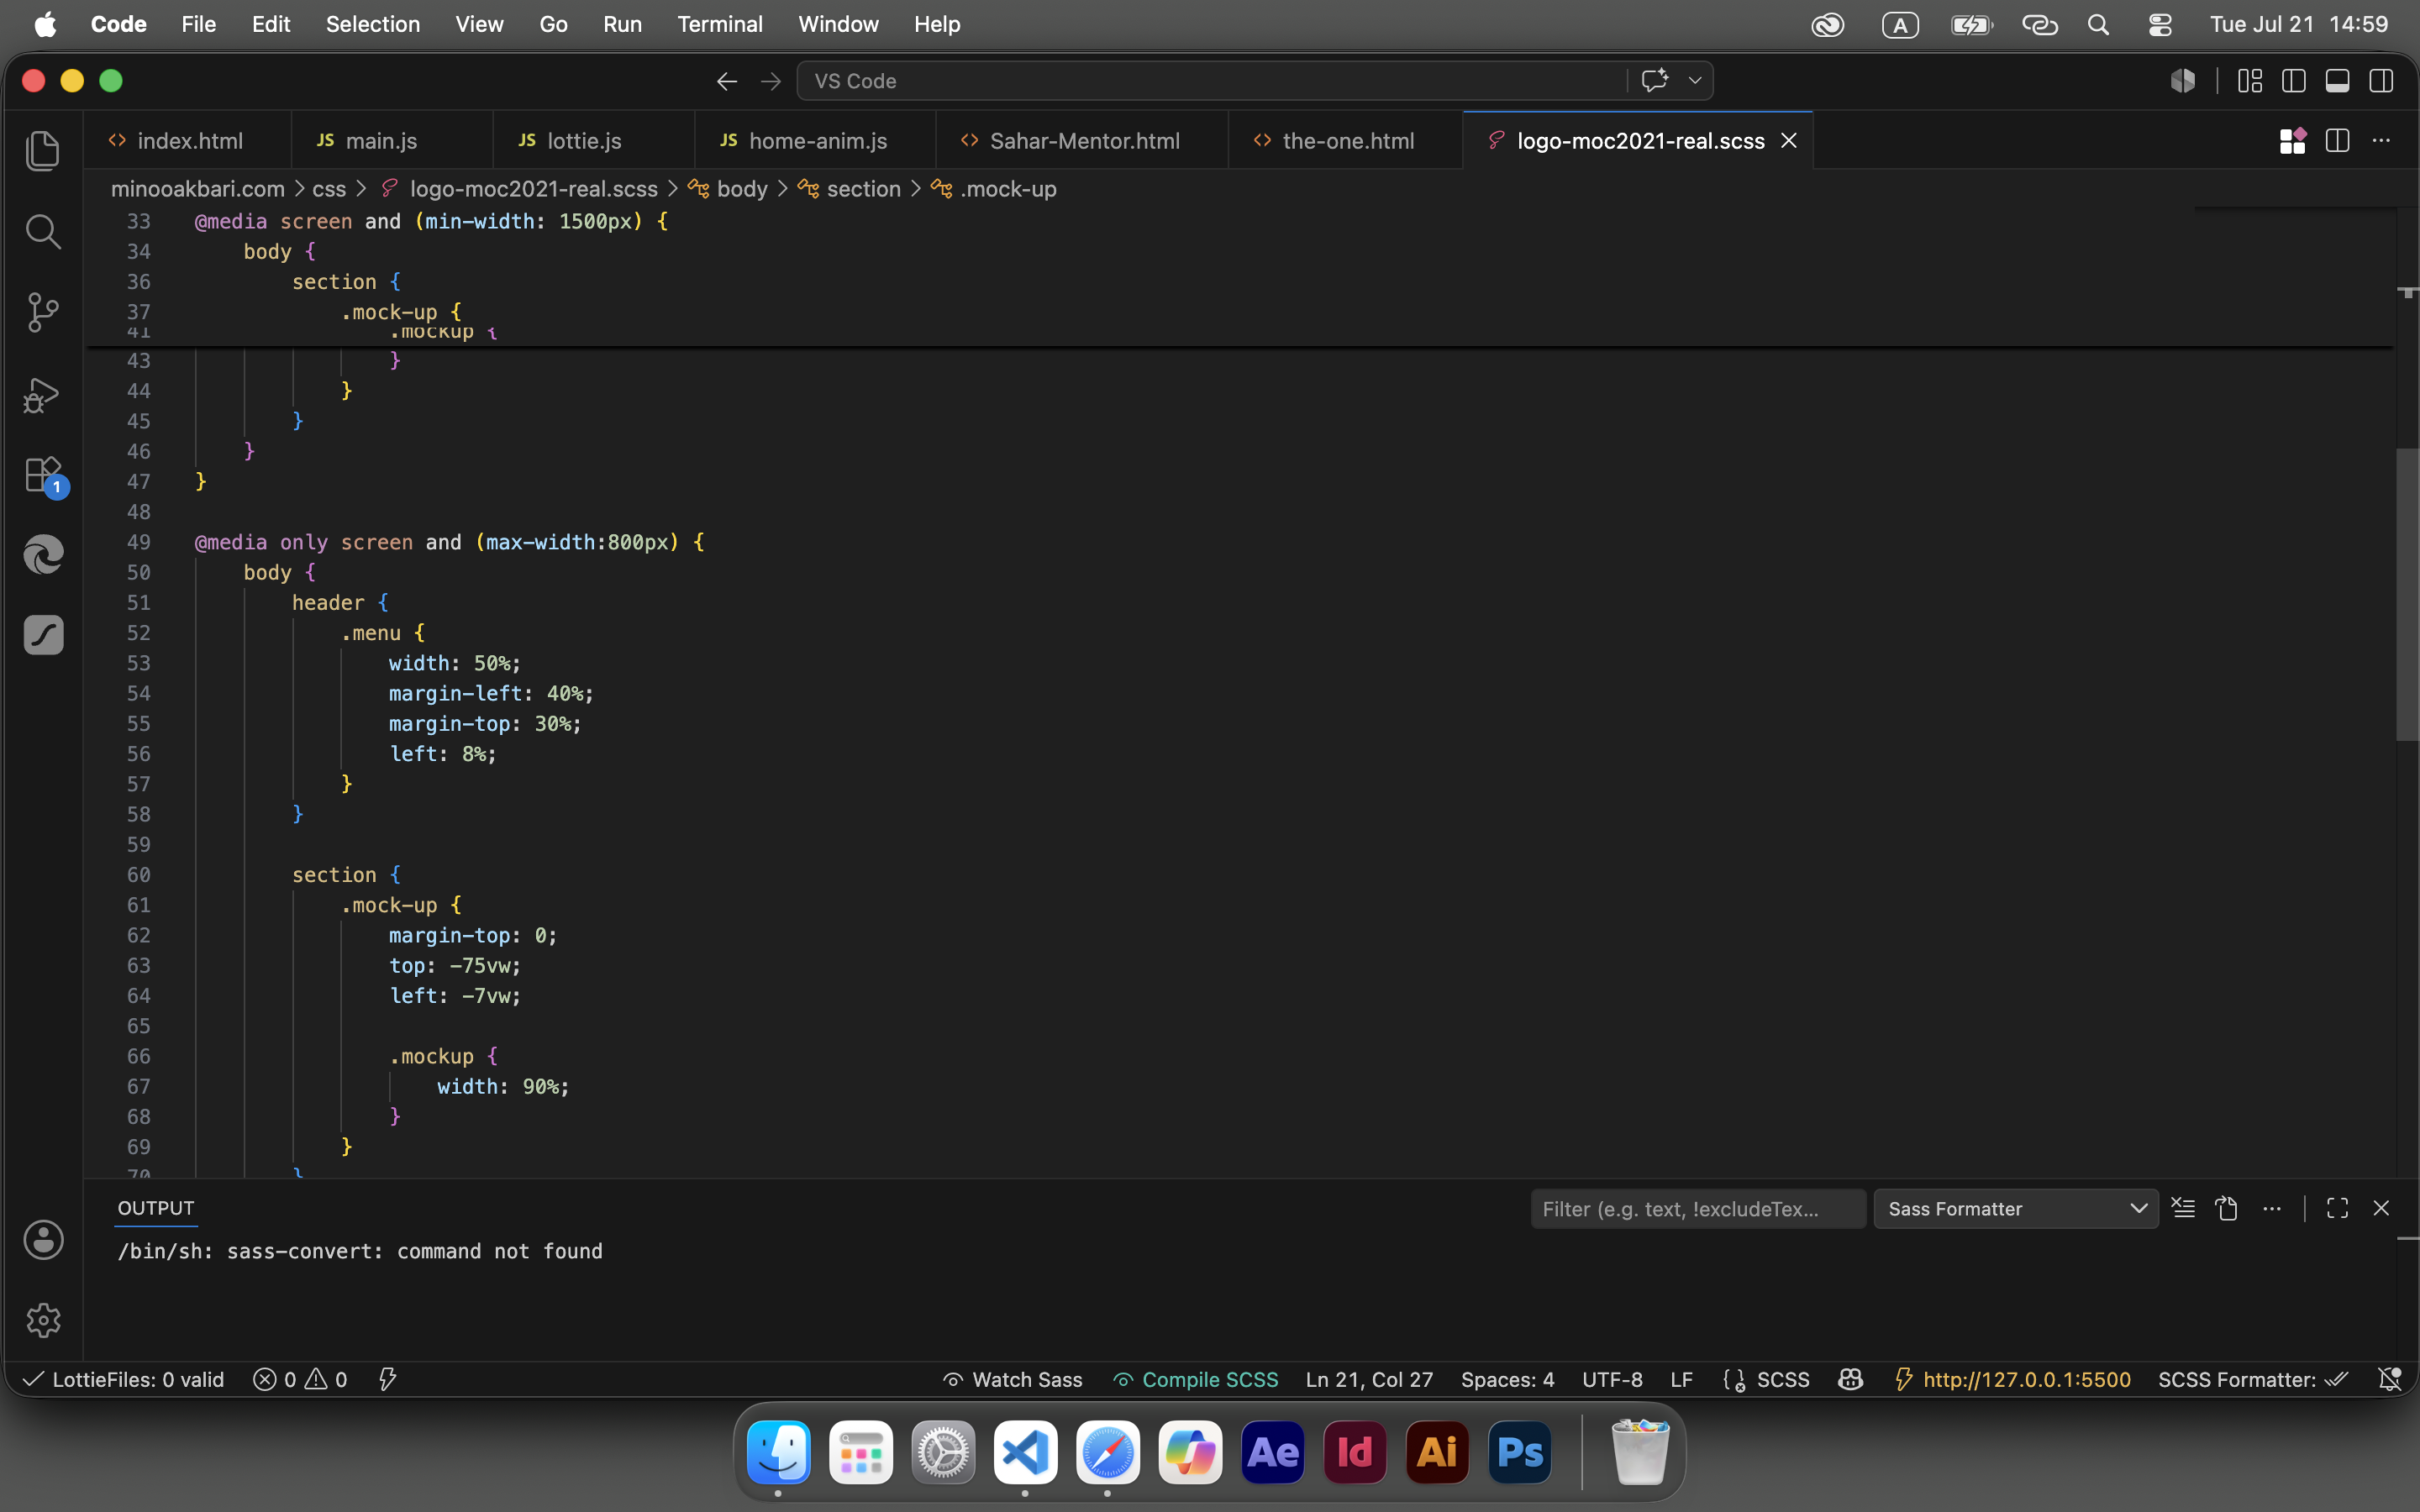Toggle the notifications bell icon
Viewport: 2420px width, 1512px height.
coord(2389,1380)
